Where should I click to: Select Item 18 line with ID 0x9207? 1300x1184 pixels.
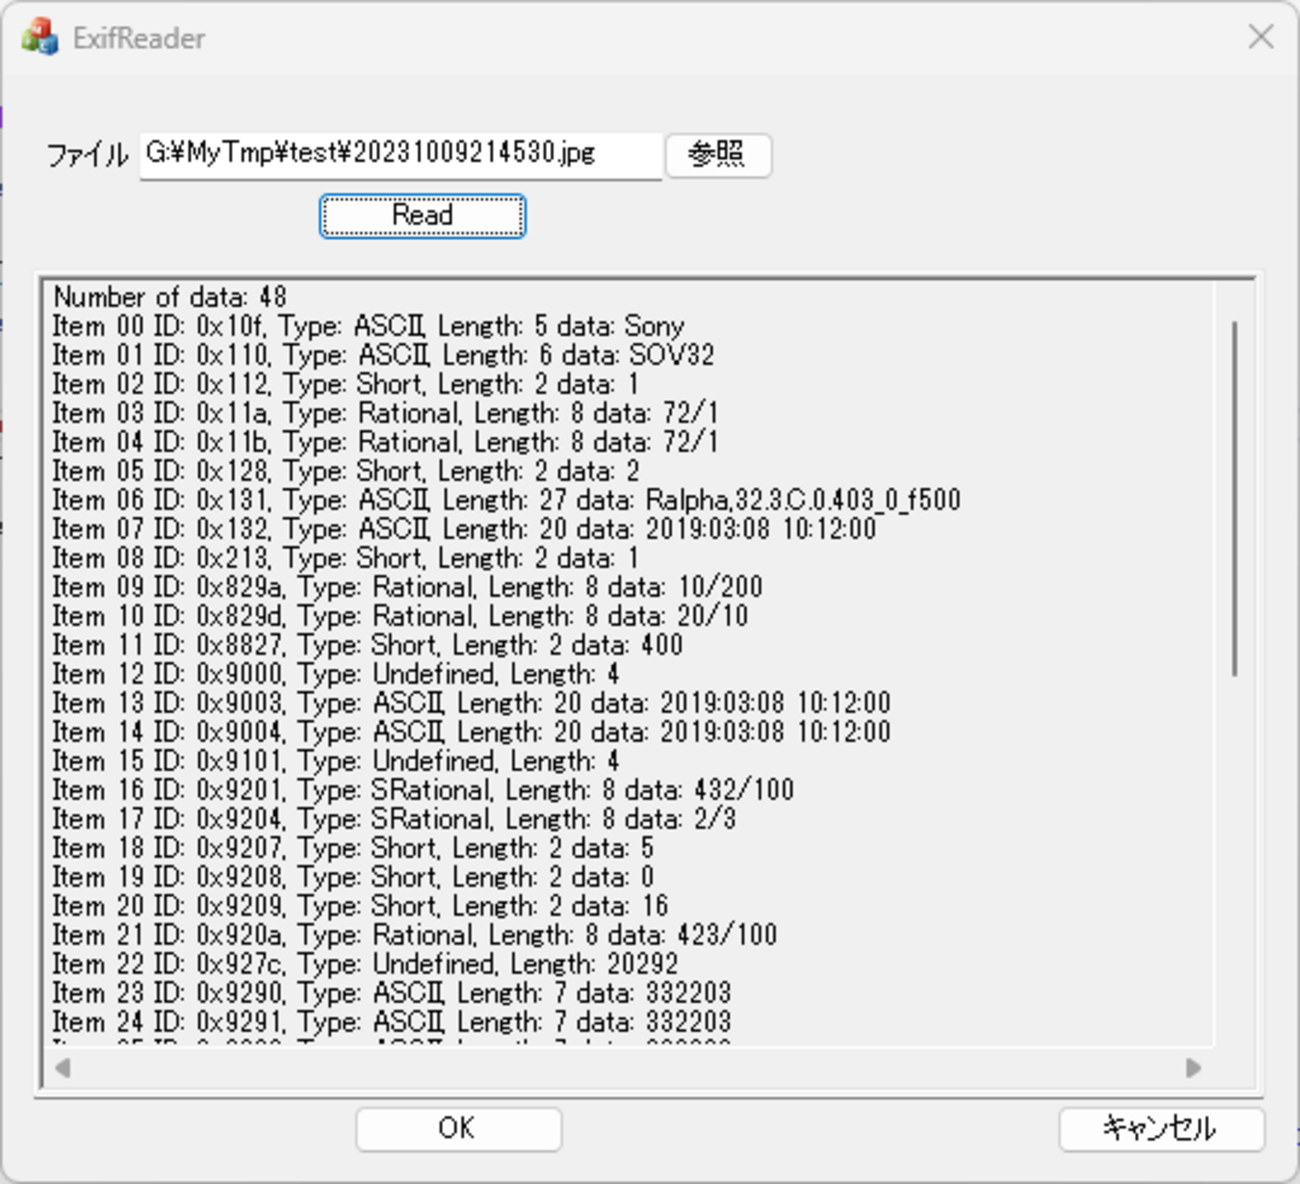pos(353,848)
